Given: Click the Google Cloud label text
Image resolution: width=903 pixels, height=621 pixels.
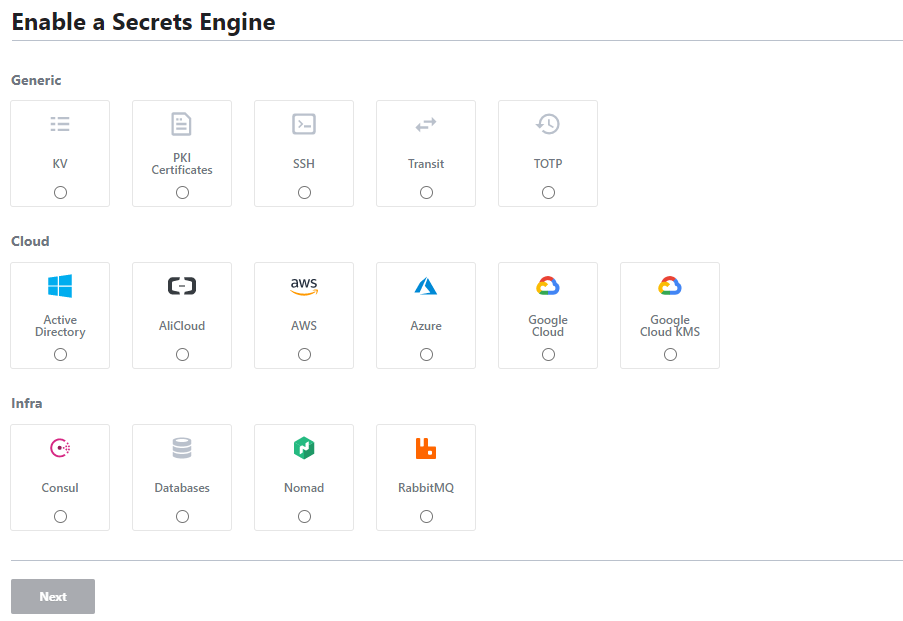Looking at the screenshot, I should tap(548, 325).
